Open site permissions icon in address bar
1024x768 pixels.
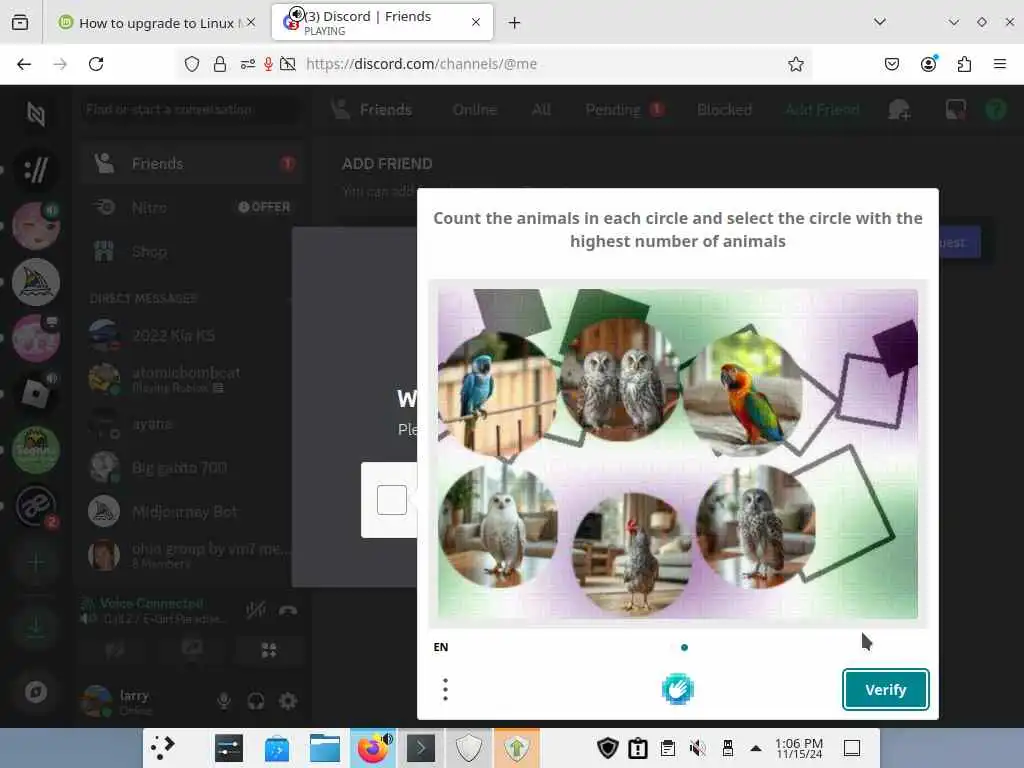click(248, 64)
